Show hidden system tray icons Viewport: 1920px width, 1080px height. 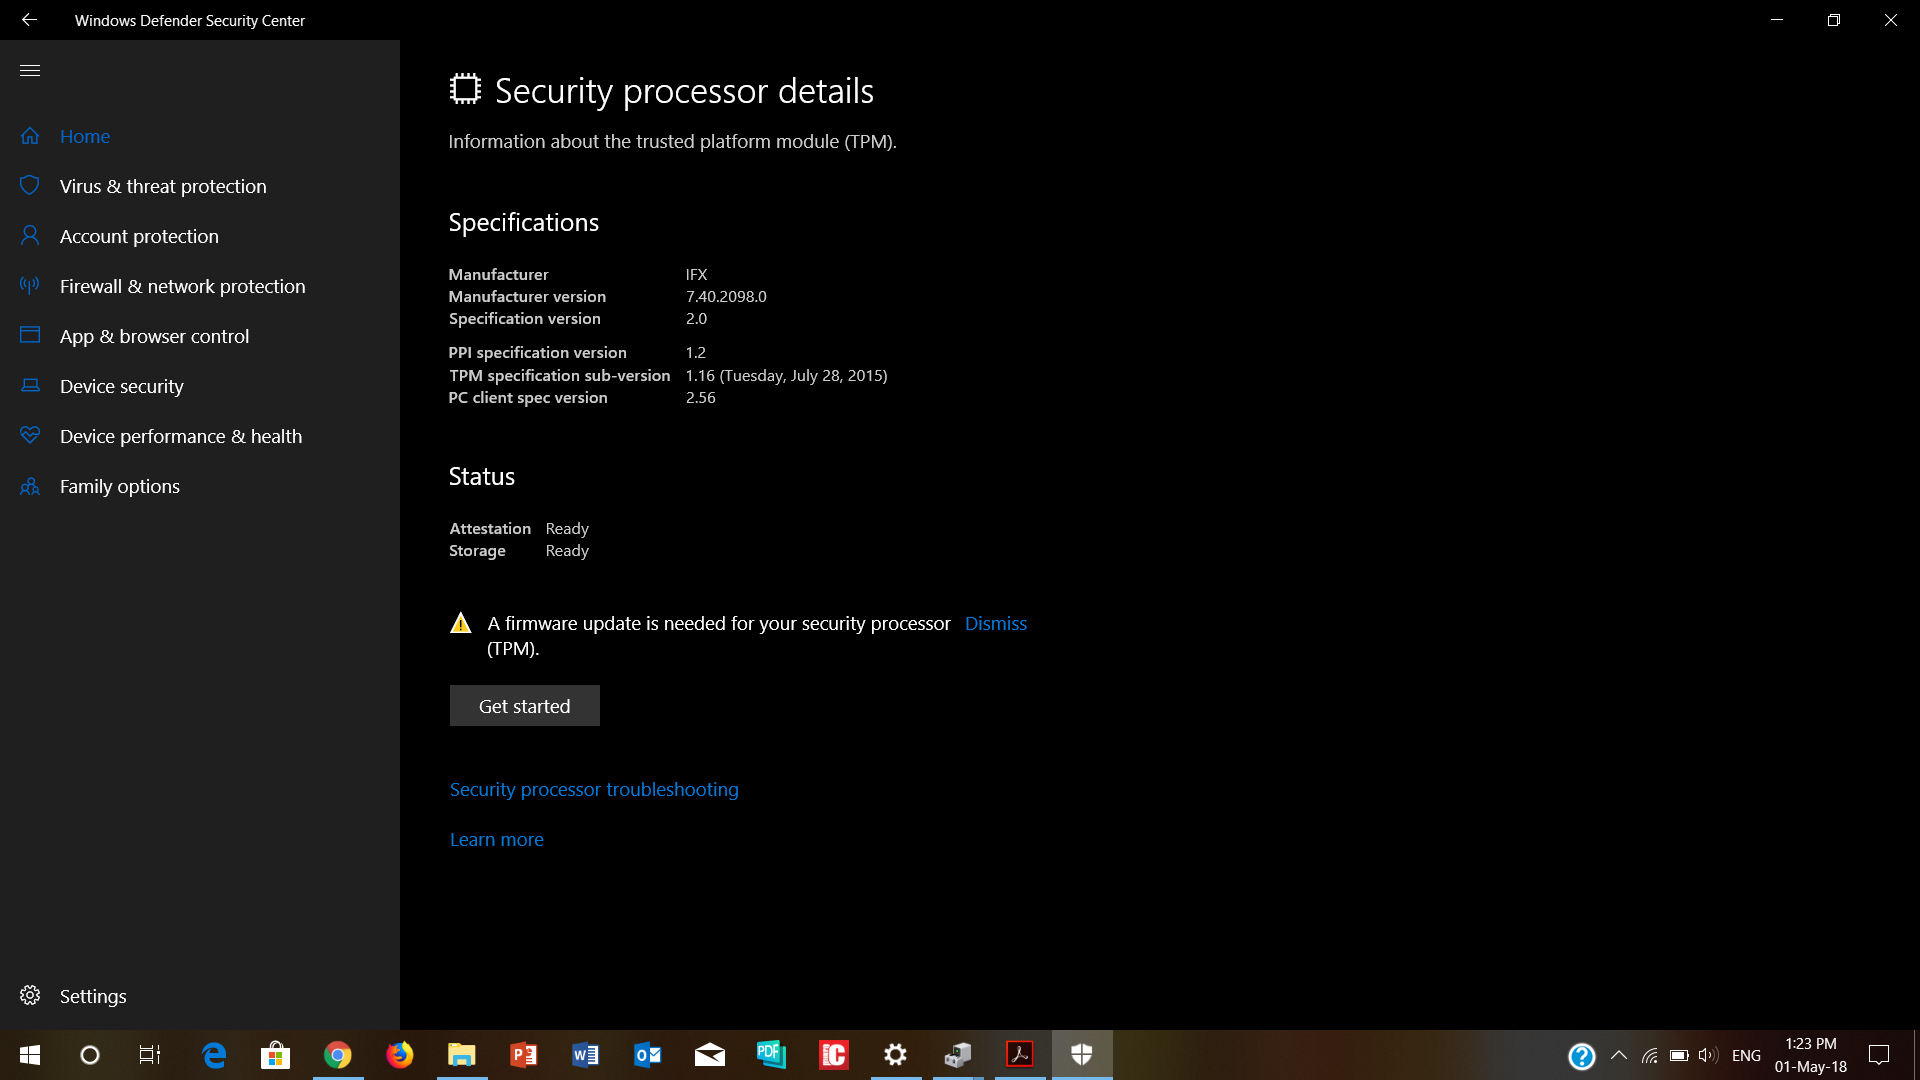click(1619, 1055)
